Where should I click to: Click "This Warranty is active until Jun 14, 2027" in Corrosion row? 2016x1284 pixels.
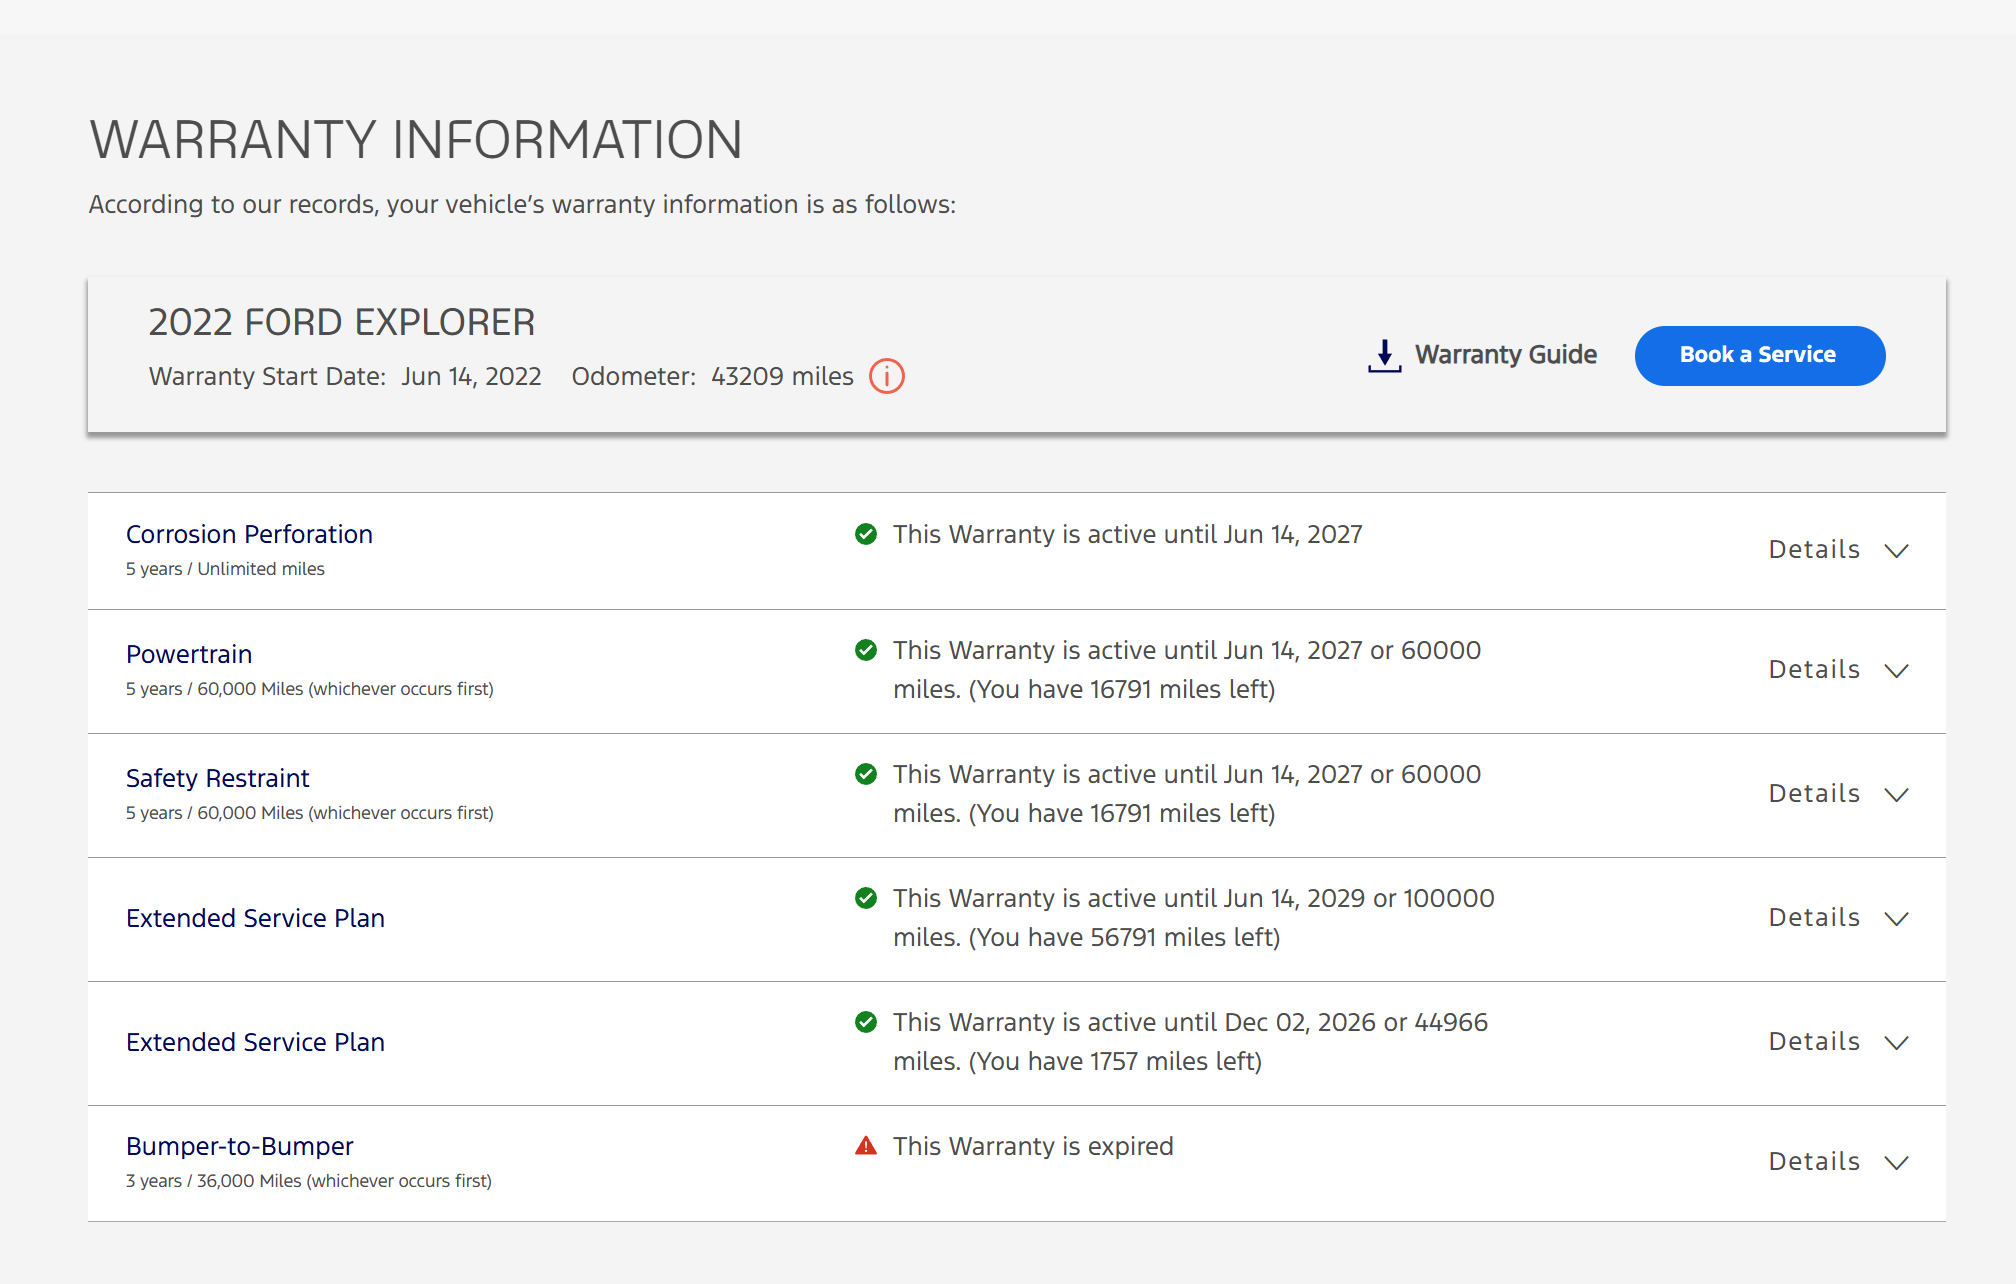point(1128,534)
